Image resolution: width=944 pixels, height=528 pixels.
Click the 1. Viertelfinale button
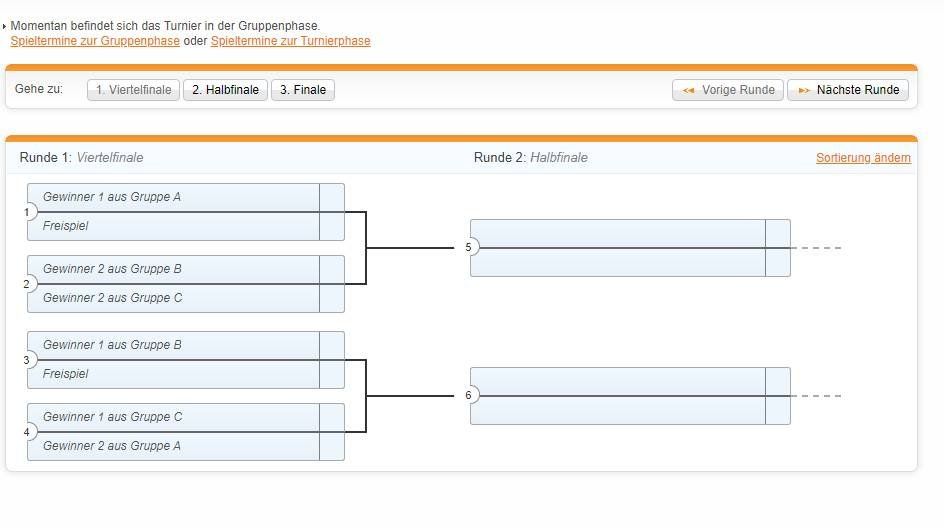pos(133,90)
